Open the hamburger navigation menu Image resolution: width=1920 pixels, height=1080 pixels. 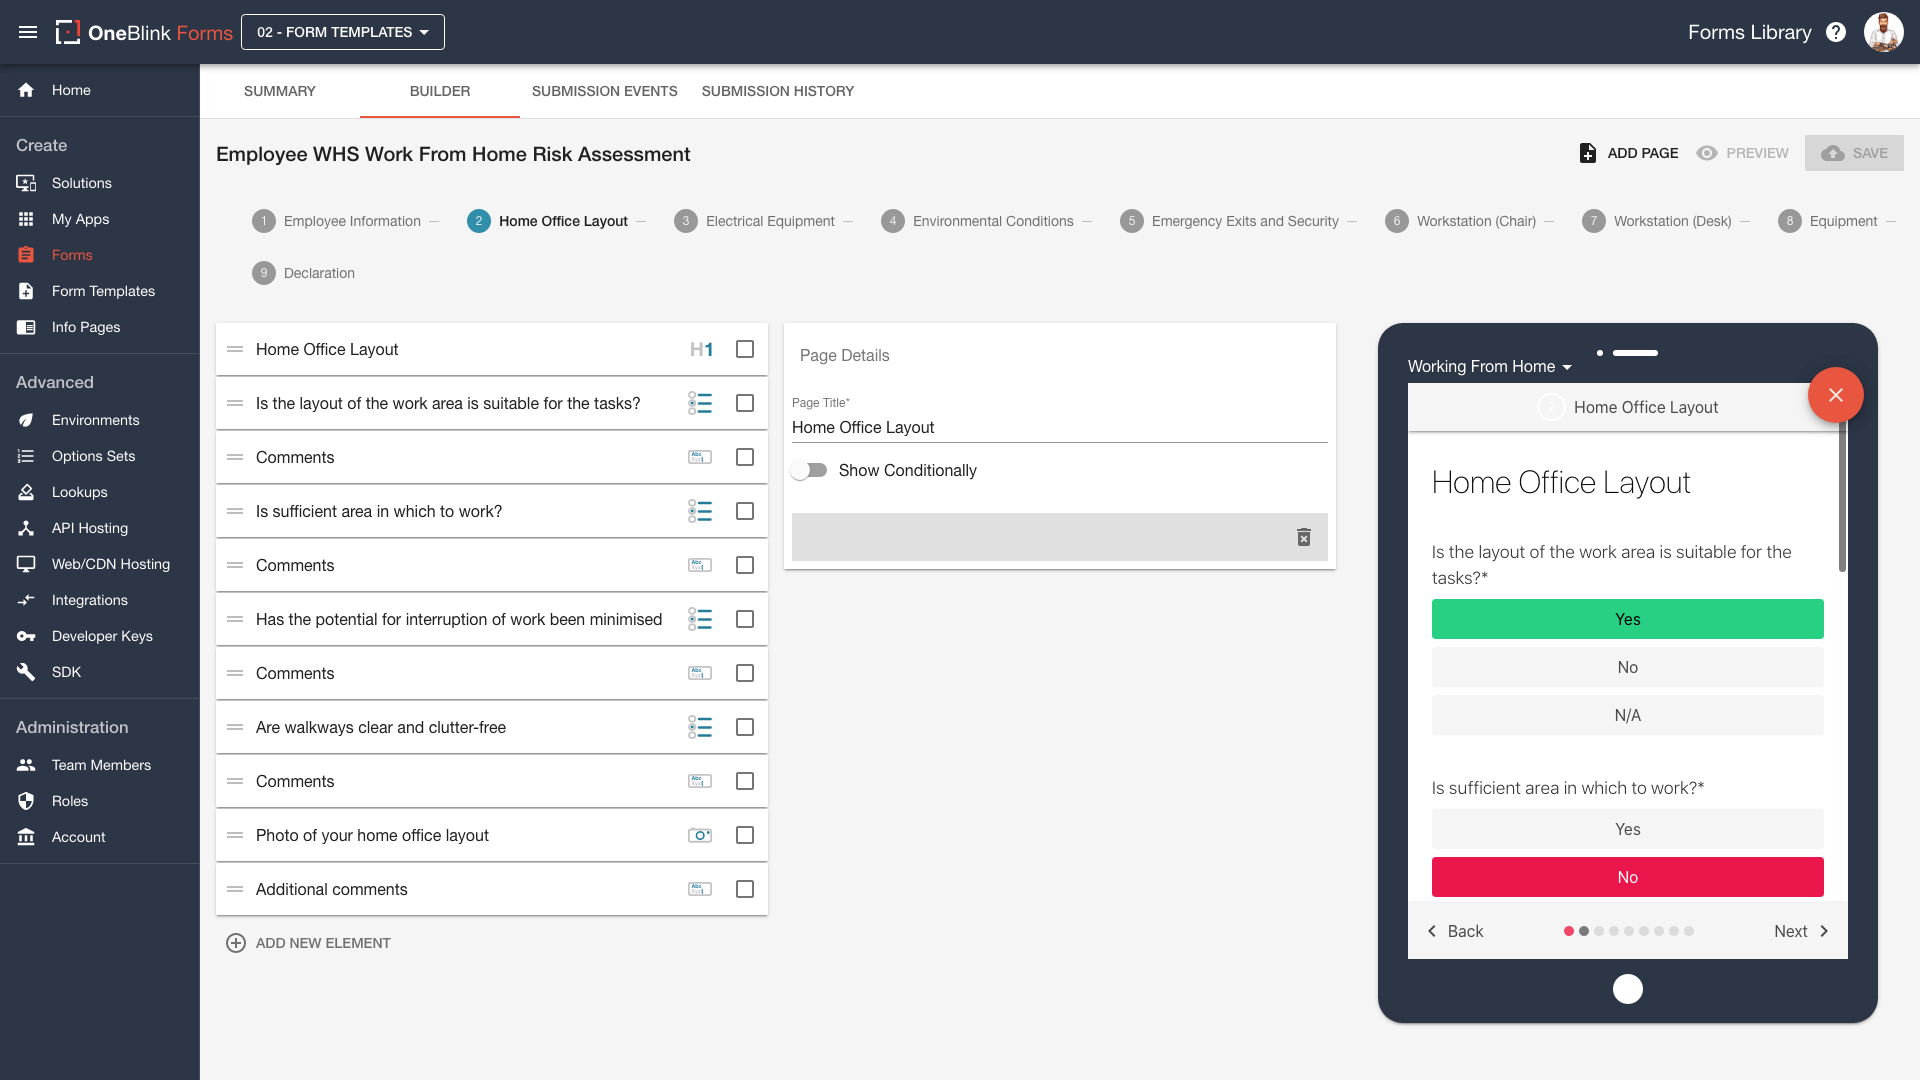pyautogui.click(x=28, y=31)
